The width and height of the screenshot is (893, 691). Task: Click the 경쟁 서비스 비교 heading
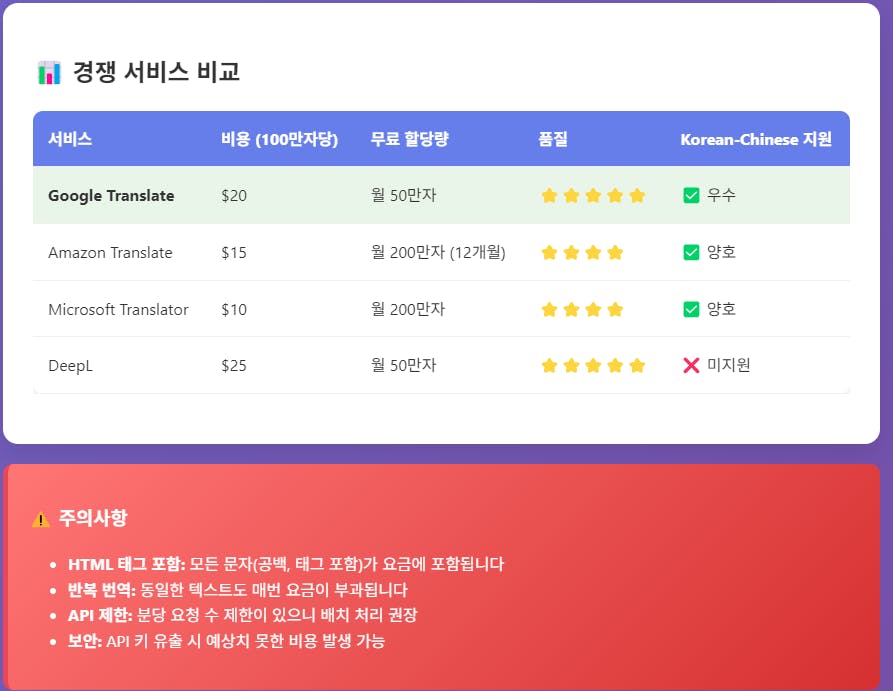click(157, 72)
